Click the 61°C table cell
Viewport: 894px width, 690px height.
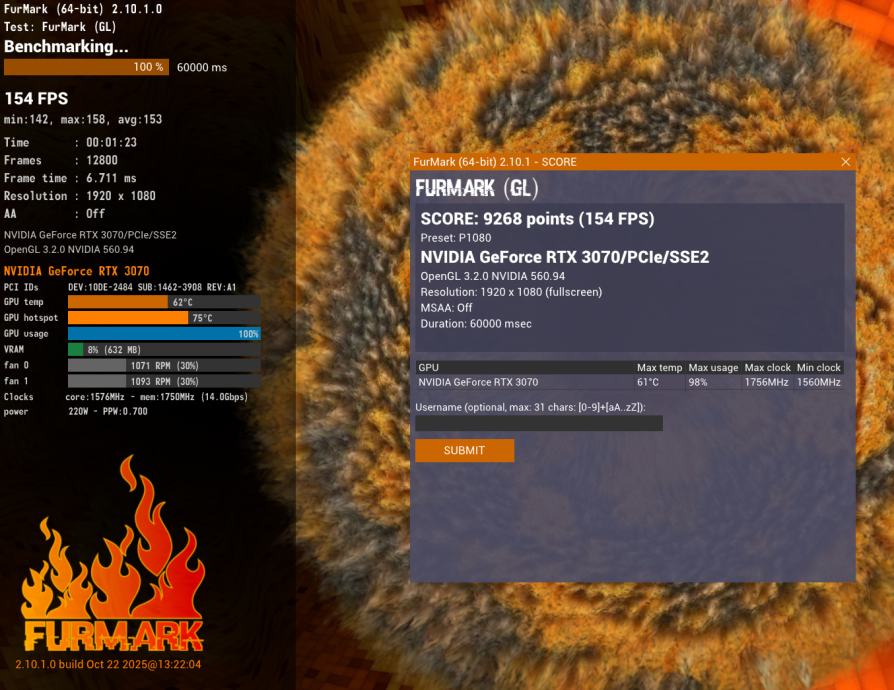point(648,382)
